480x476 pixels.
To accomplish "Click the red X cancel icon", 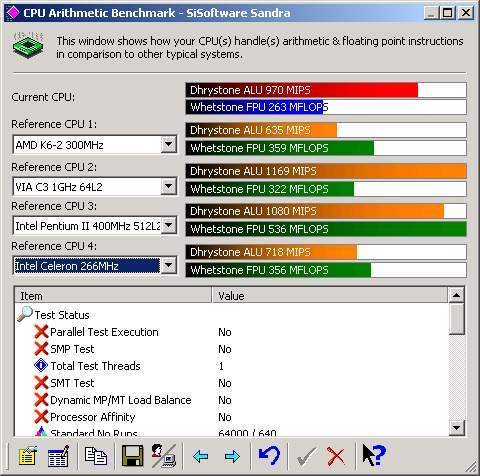I will click(336, 456).
